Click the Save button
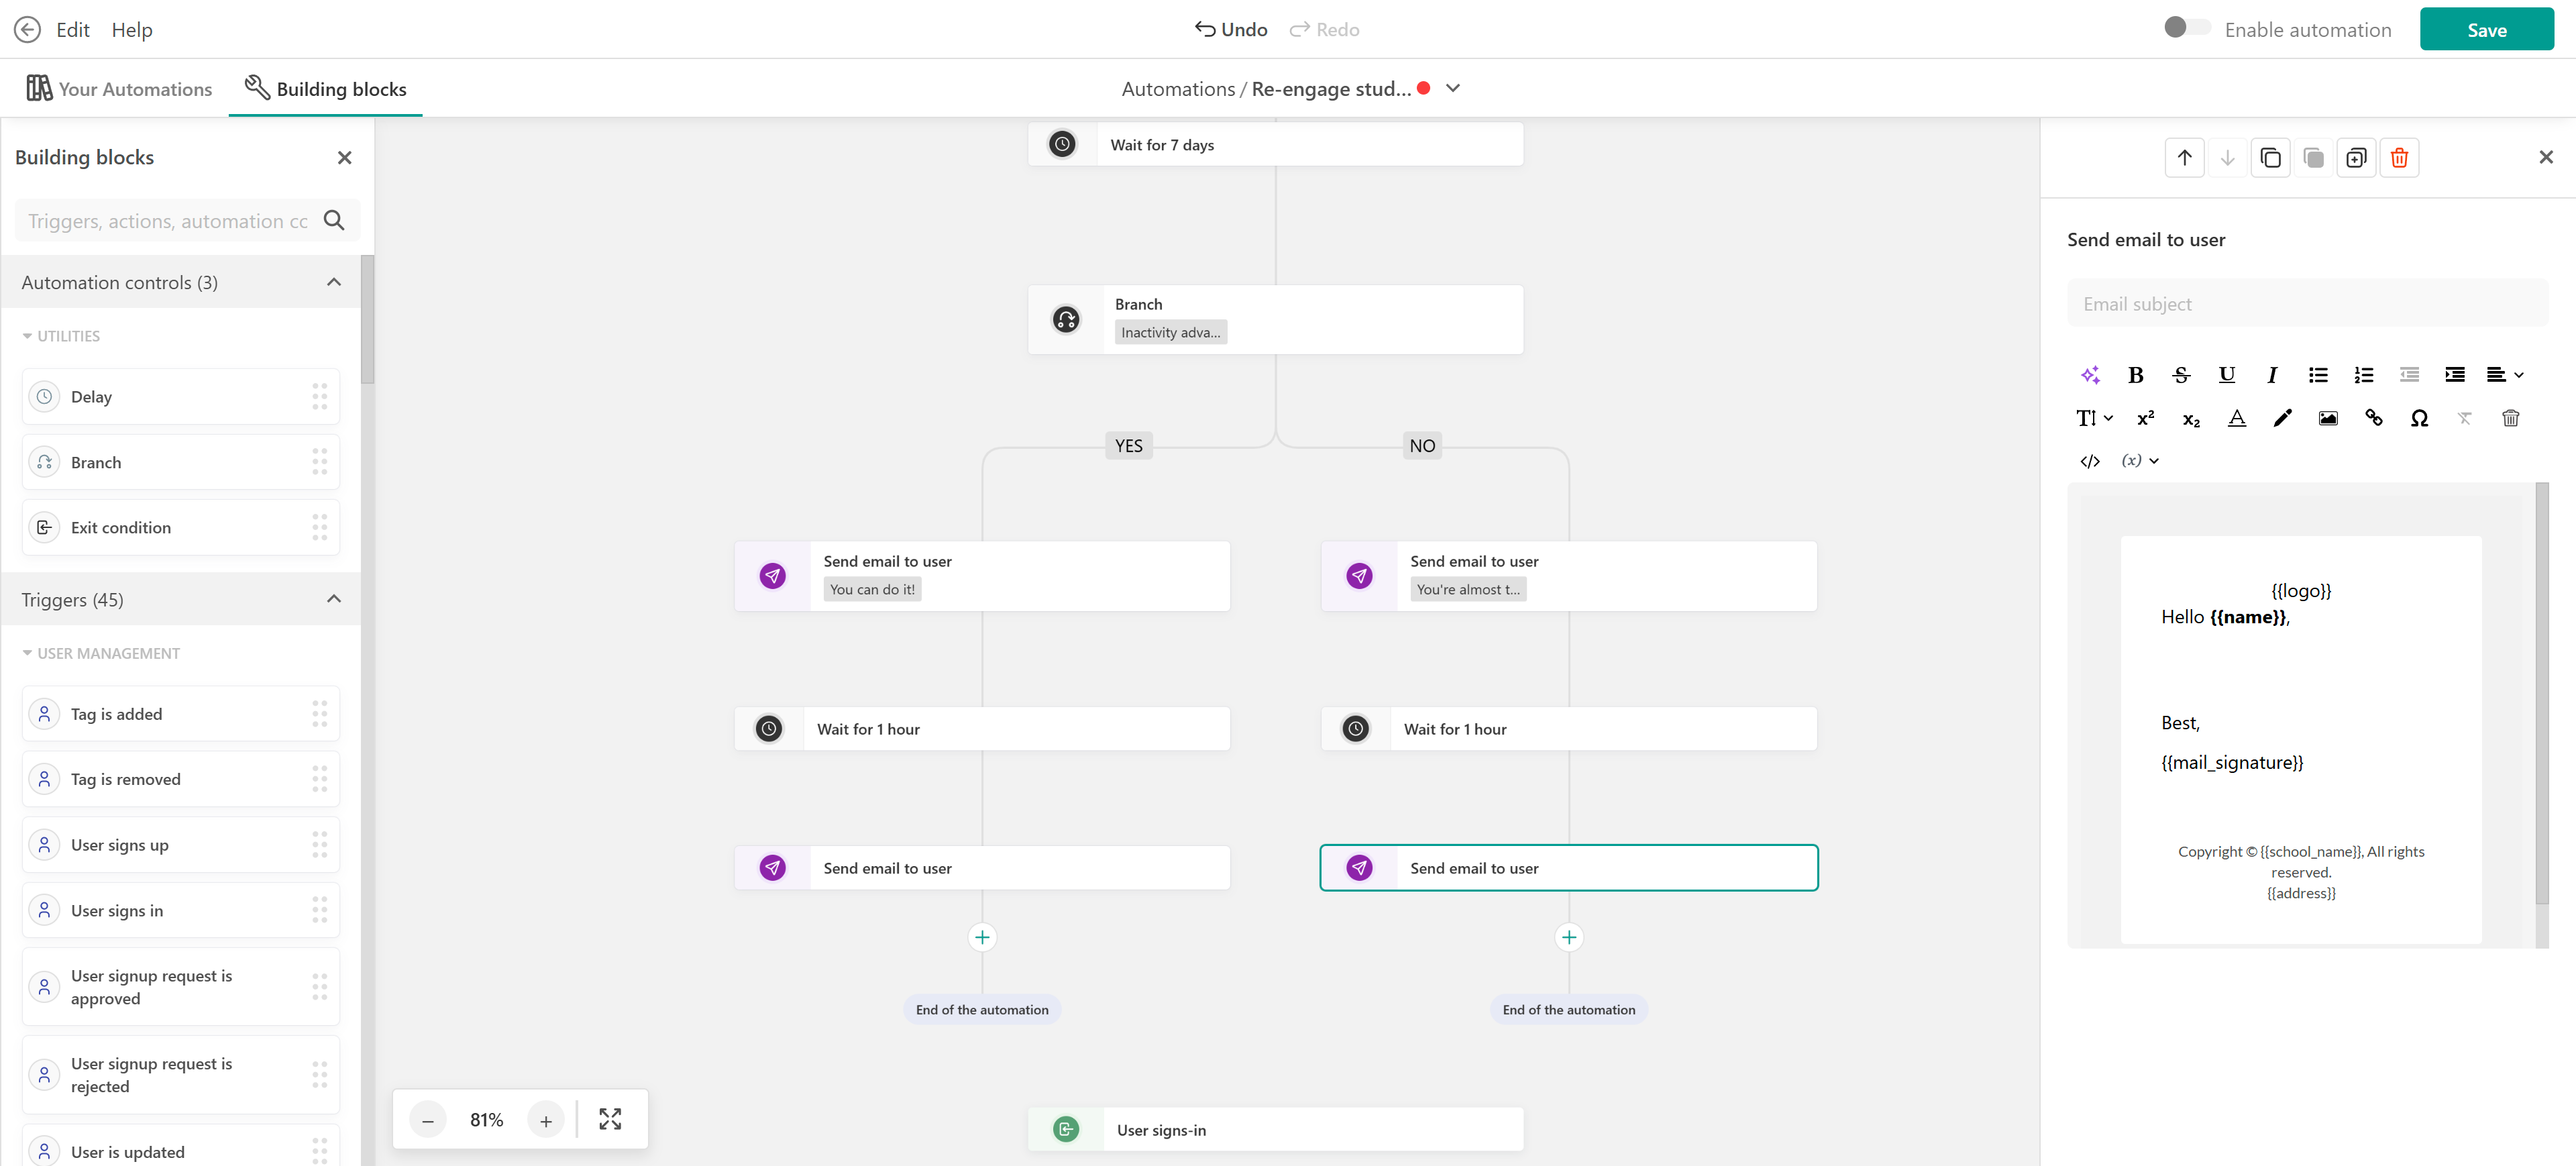 point(2485,29)
